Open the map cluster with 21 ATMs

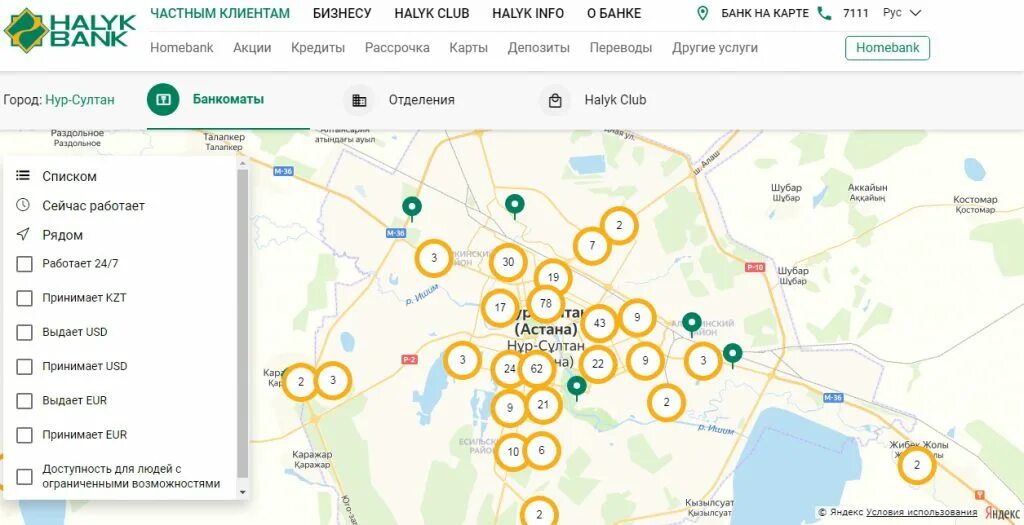(x=543, y=405)
